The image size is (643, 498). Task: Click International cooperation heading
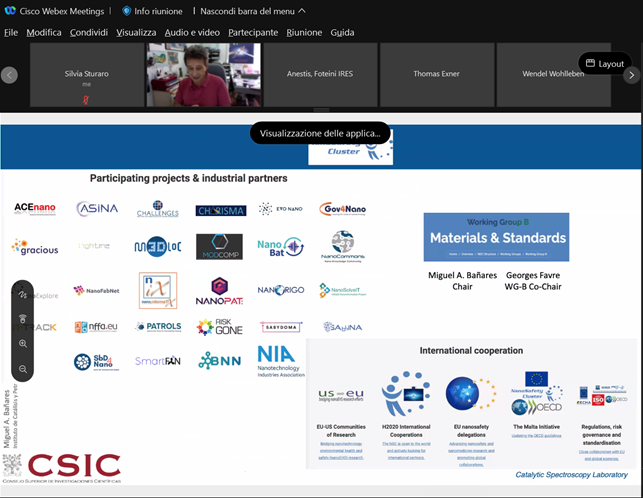471,350
